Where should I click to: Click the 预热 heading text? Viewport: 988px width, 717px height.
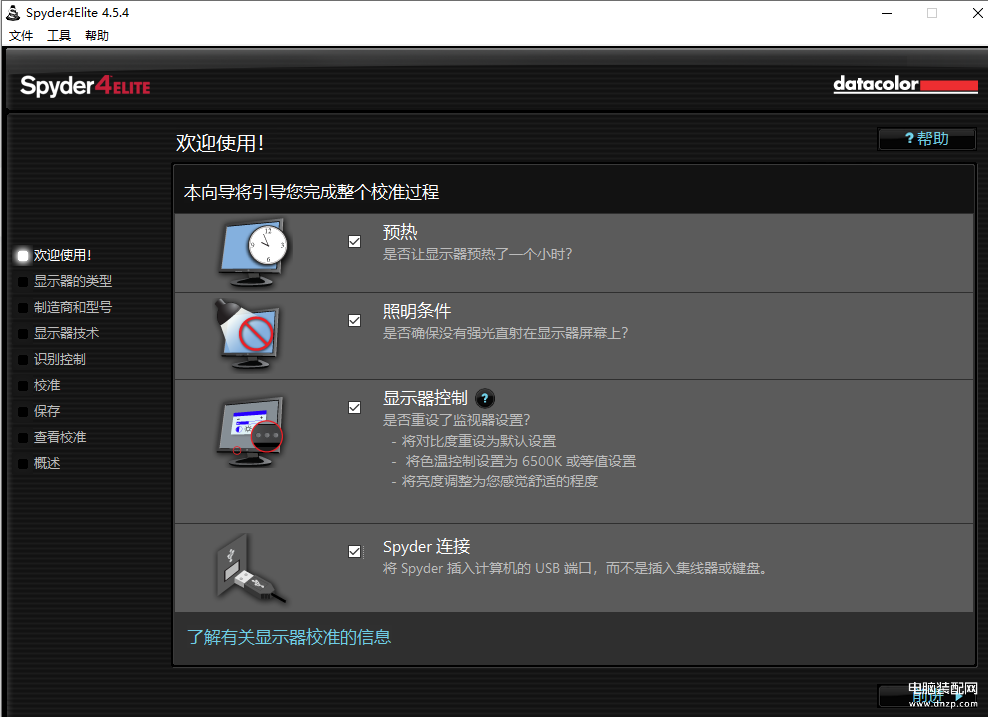(x=400, y=232)
